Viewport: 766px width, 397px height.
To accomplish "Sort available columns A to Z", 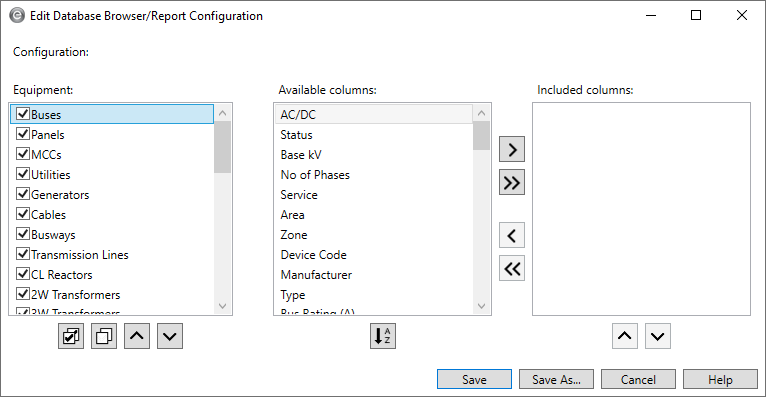I will (x=383, y=336).
